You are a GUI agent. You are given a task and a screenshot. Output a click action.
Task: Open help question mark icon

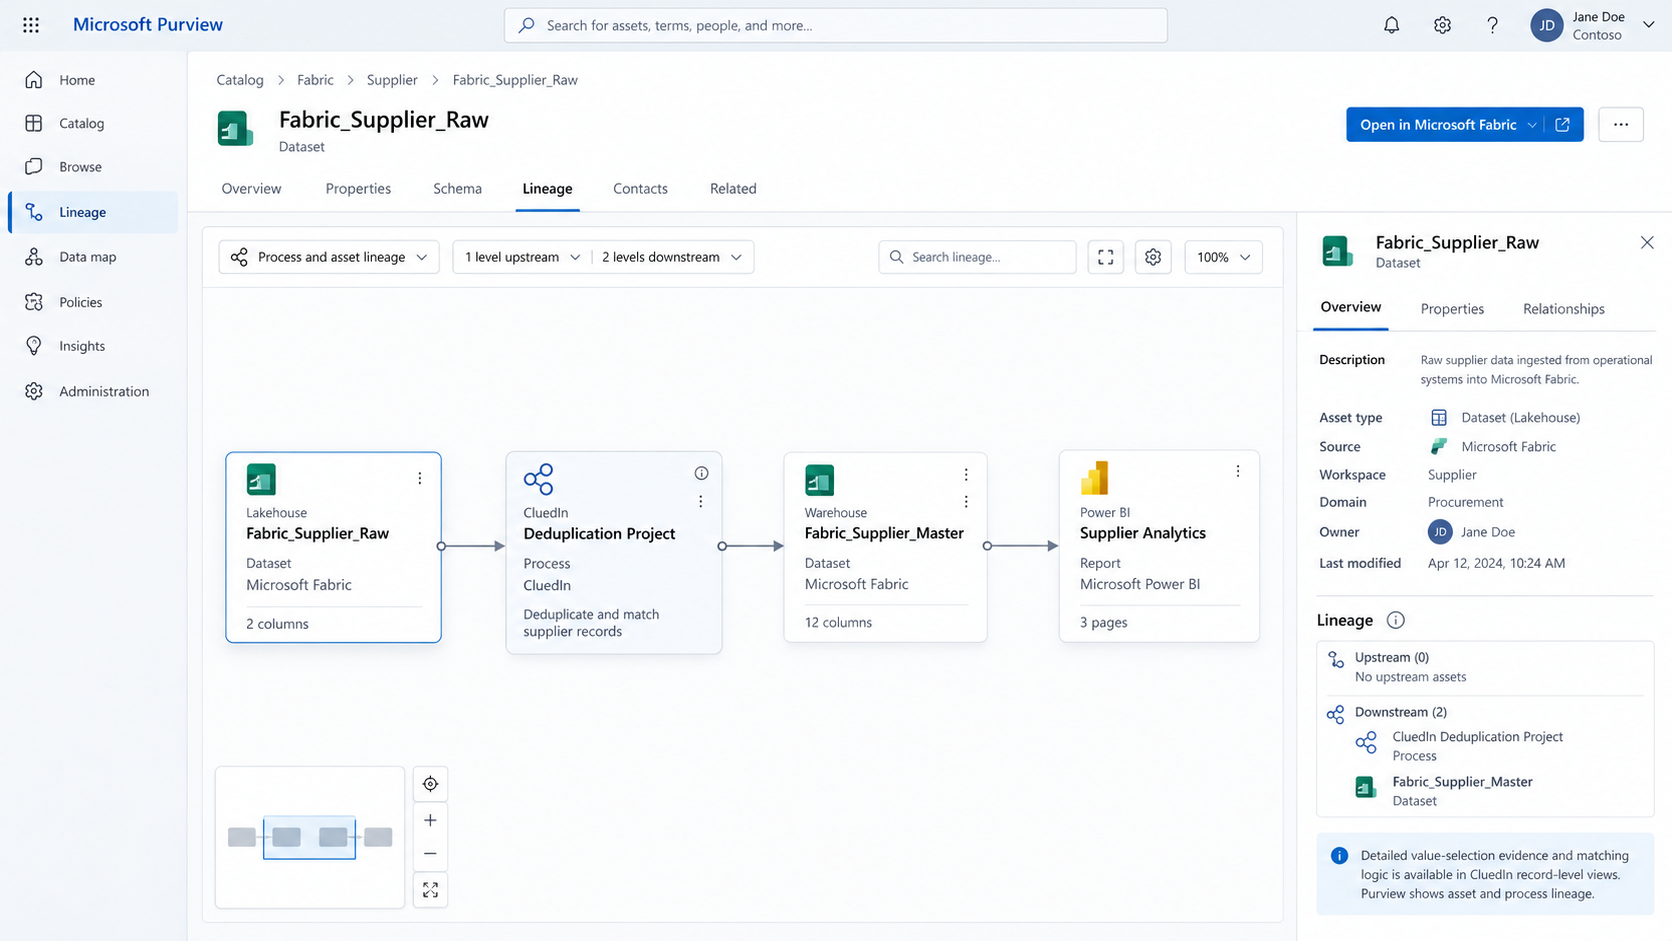tap(1492, 25)
